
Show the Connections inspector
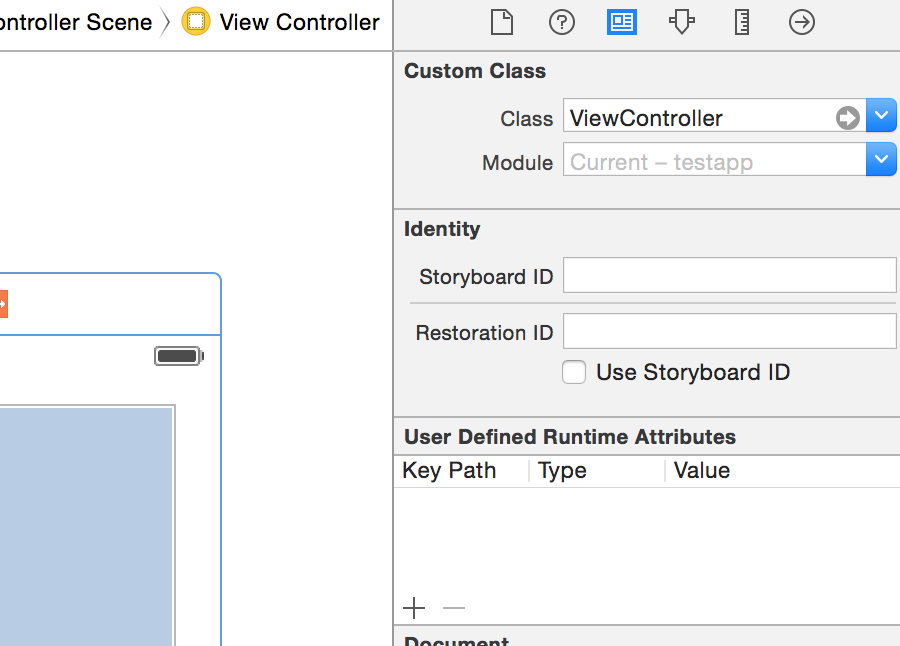pyautogui.click(x=802, y=22)
